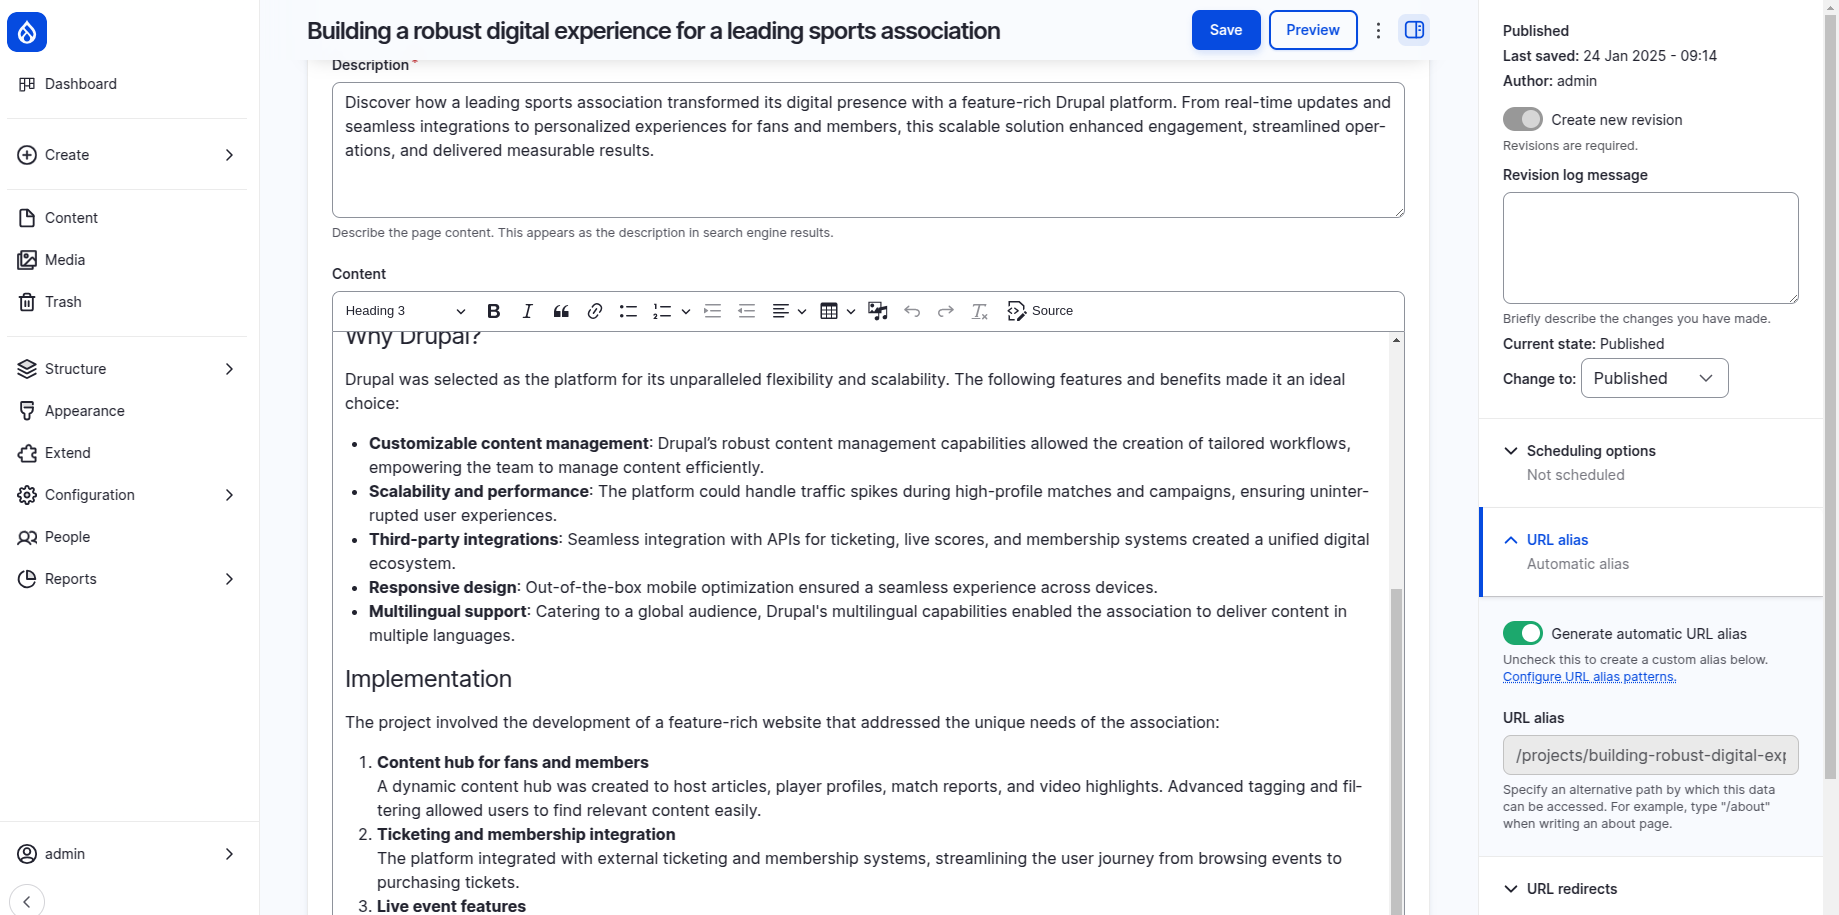Insert a table into content
This screenshot has width=1839, height=915.
click(x=829, y=311)
